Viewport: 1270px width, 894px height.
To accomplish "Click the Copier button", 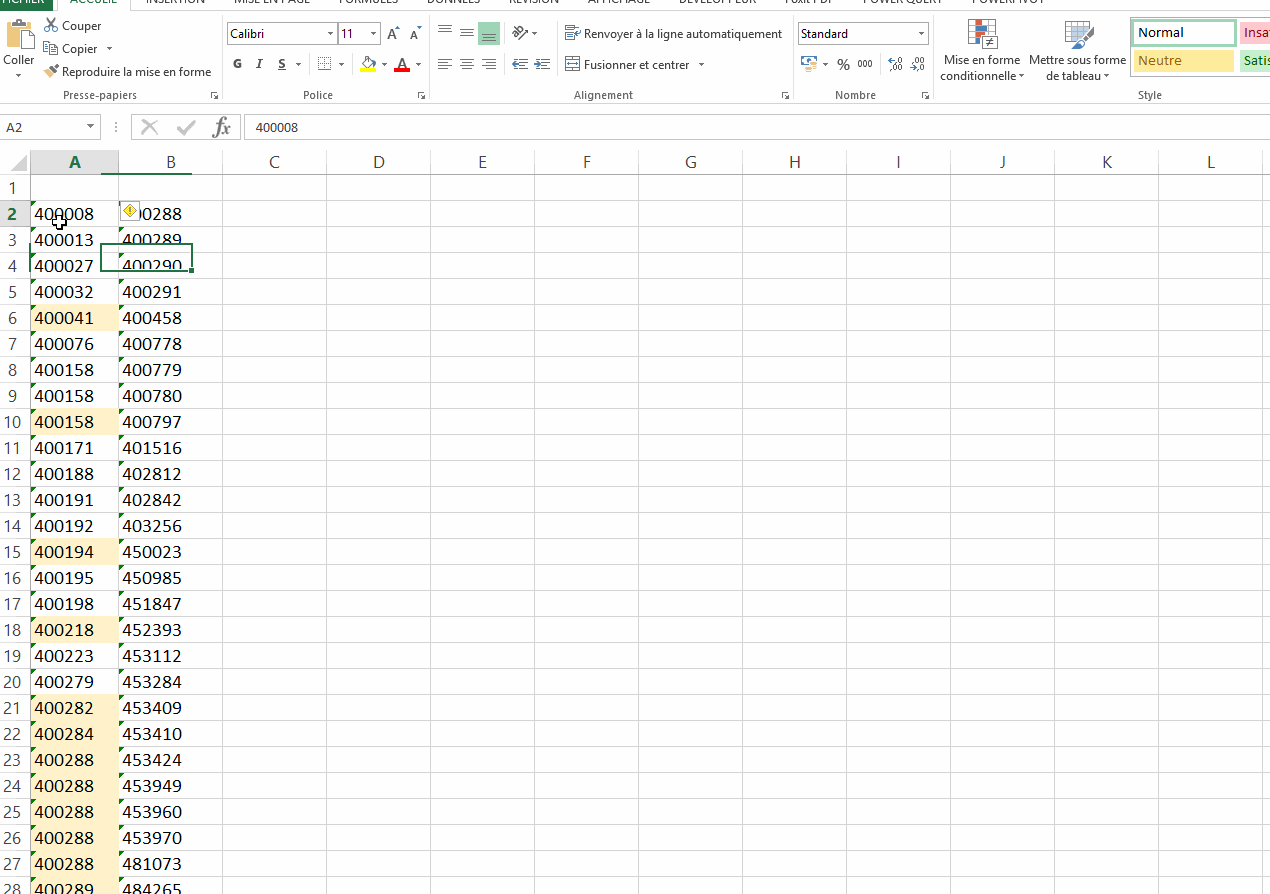I will click(70, 48).
